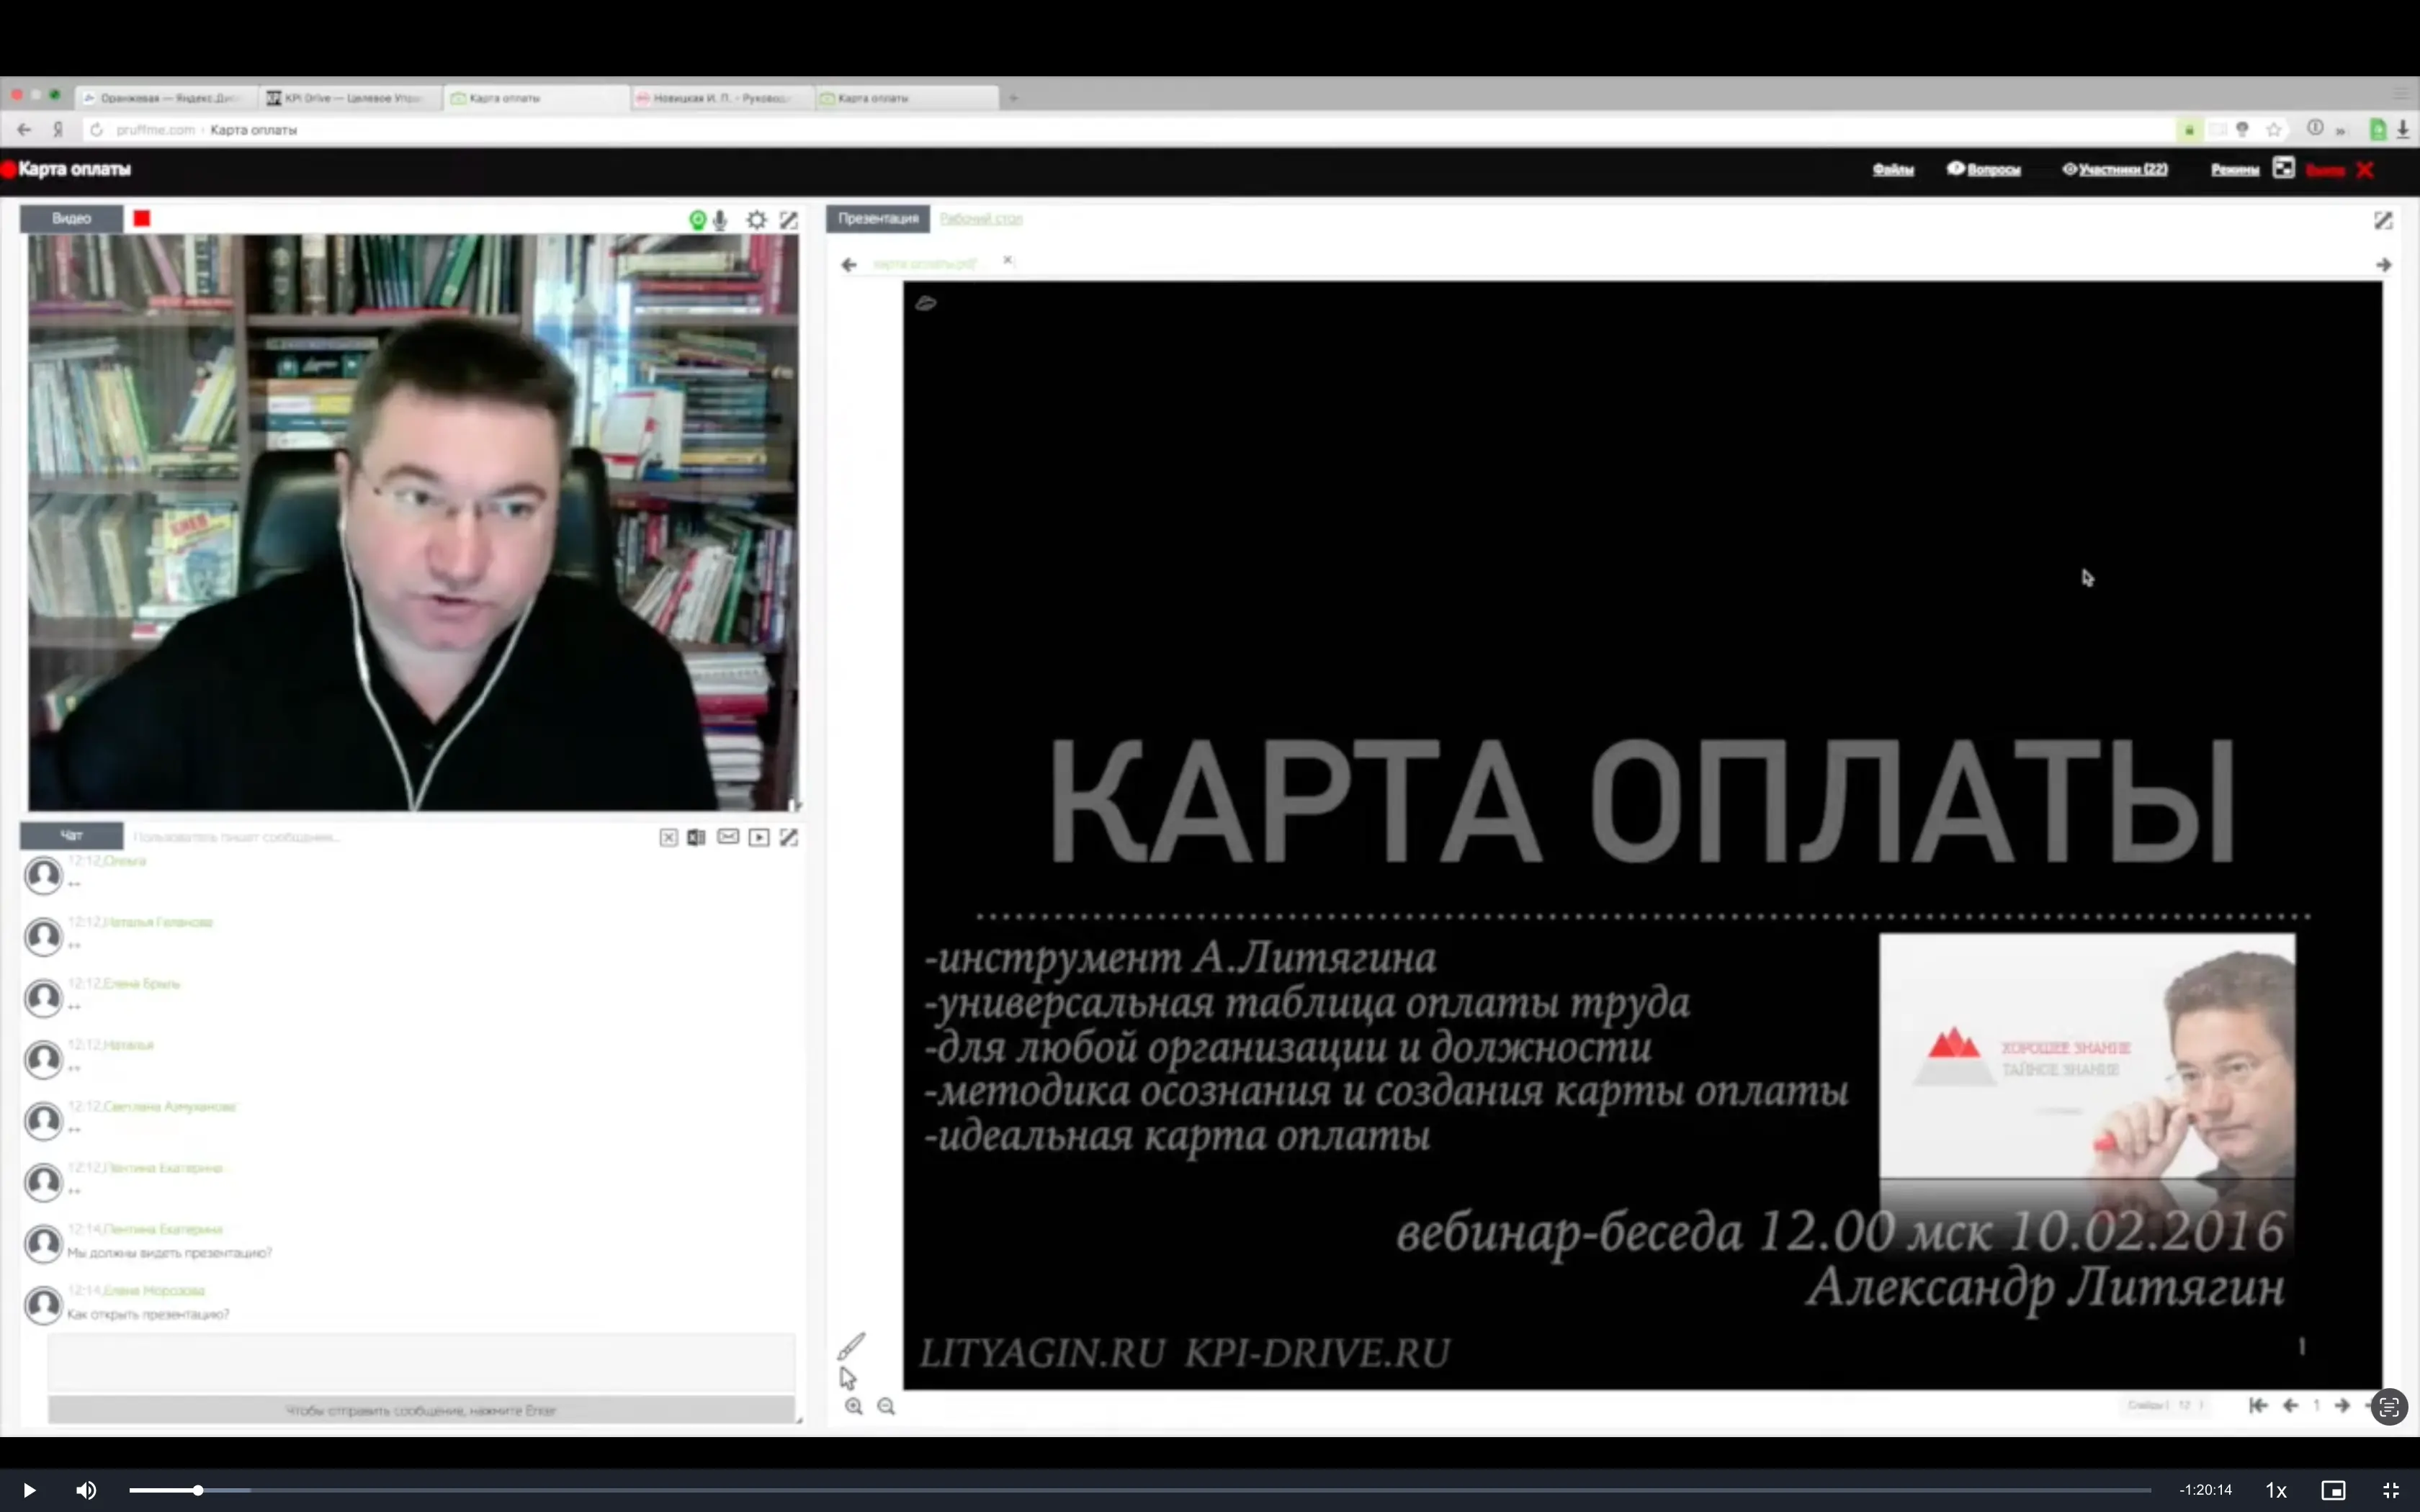
Task: Reload the page
Action: coord(96,129)
